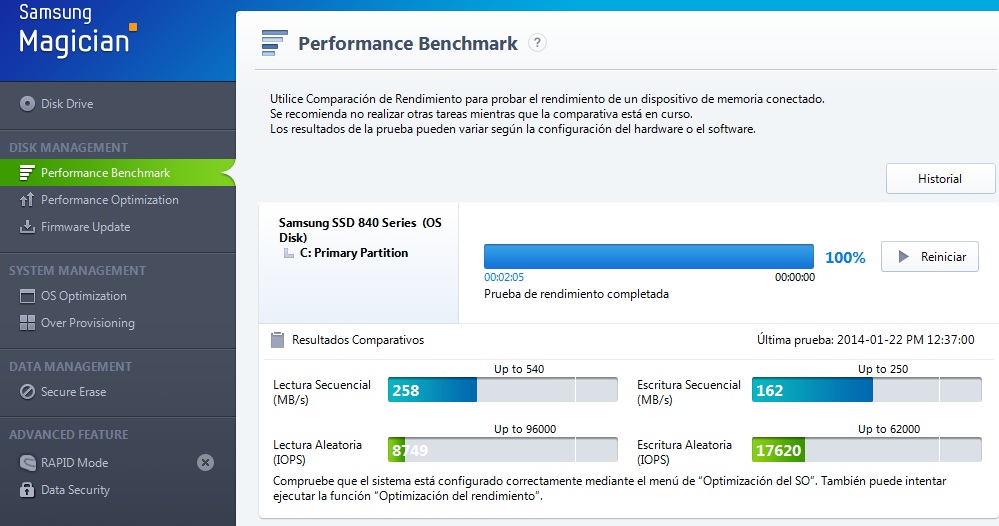Click the Resultados Comparativos heading
The height and width of the screenshot is (526, 999).
(x=358, y=340)
